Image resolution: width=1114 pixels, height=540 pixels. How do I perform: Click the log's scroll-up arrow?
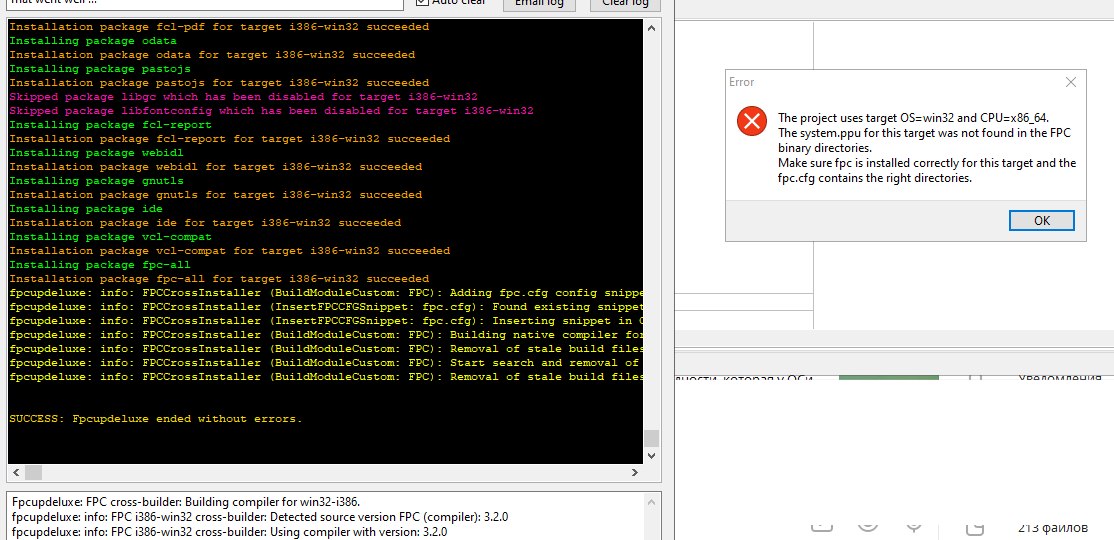[651, 27]
